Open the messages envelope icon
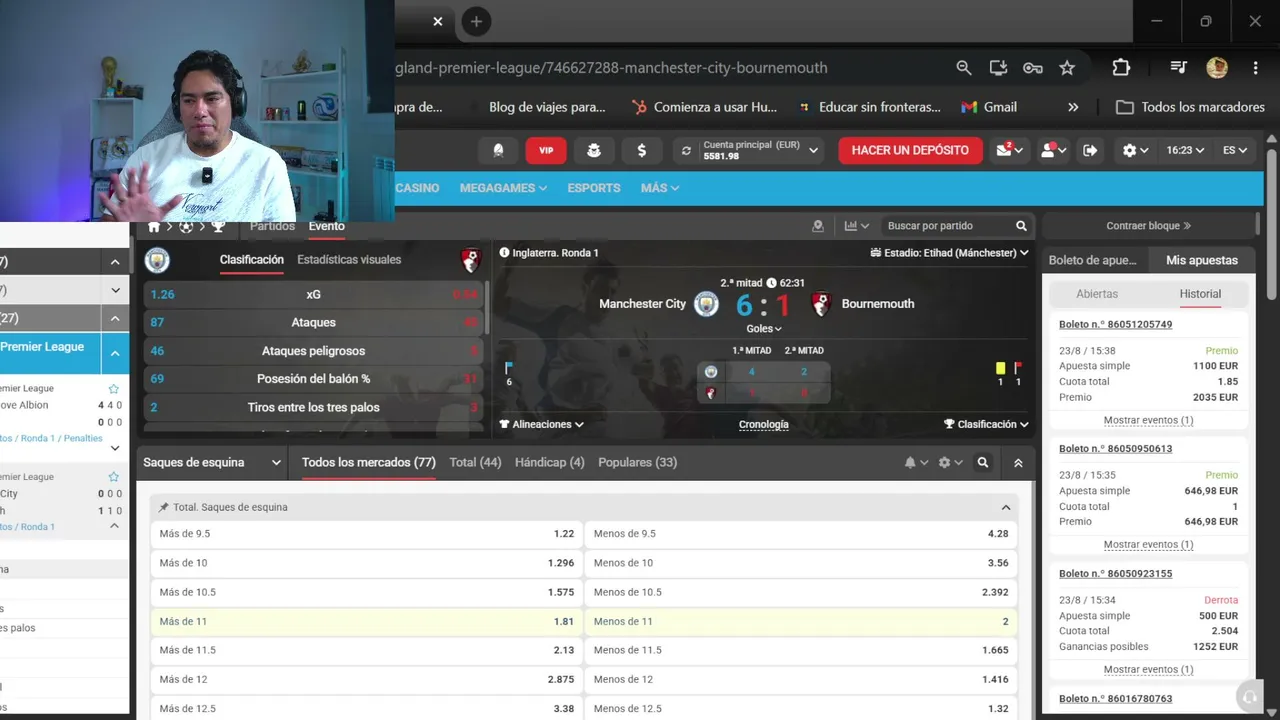Viewport: 1280px width, 720px height. point(1009,150)
